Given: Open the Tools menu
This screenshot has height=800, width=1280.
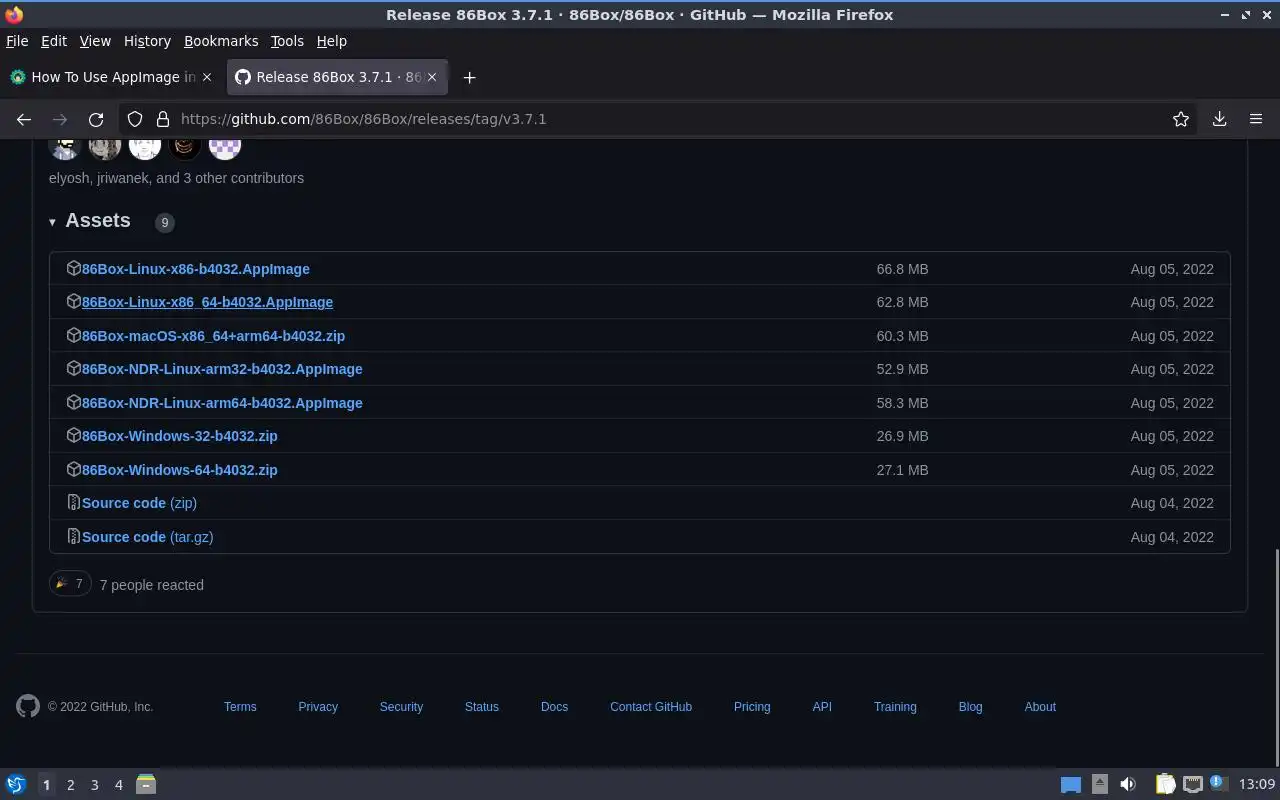Looking at the screenshot, I should [287, 41].
